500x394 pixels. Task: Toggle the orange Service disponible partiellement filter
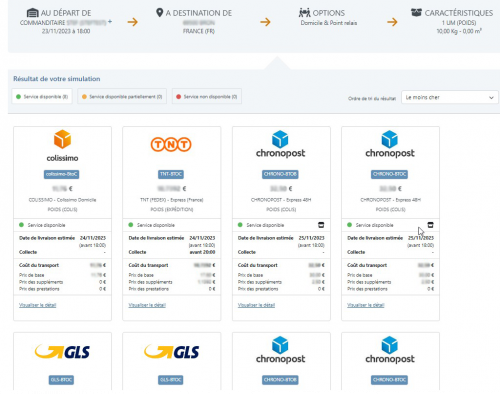tap(122, 97)
